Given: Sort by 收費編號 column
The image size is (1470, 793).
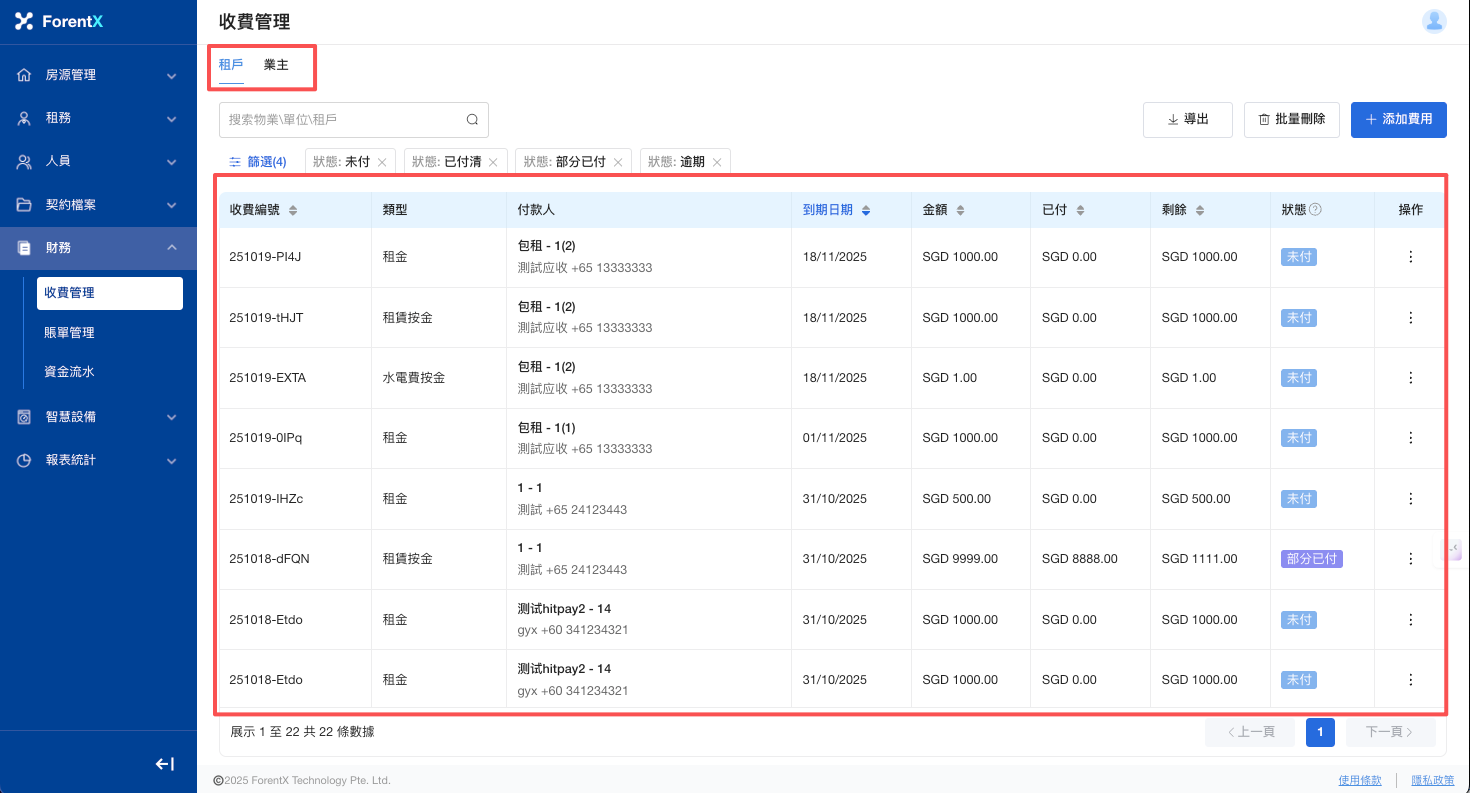Looking at the screenshot, I should pos(293,210).
